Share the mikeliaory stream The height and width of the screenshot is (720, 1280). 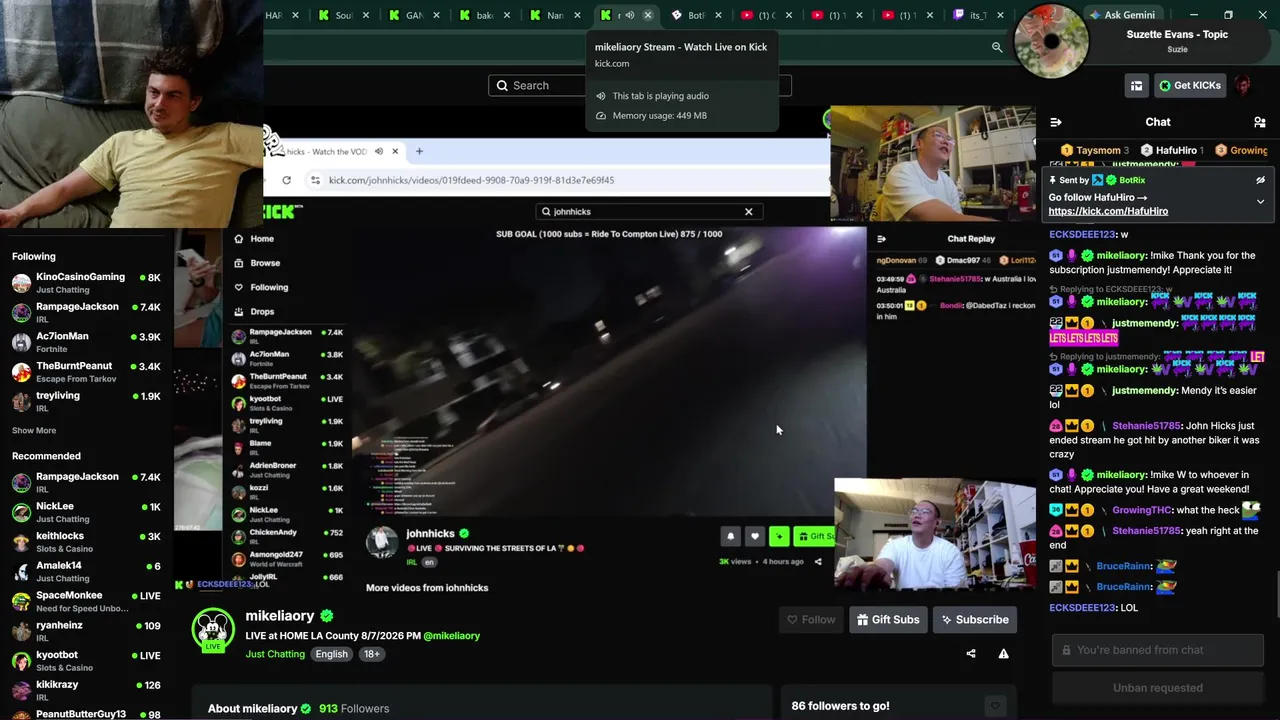click(x=970, y=654)
